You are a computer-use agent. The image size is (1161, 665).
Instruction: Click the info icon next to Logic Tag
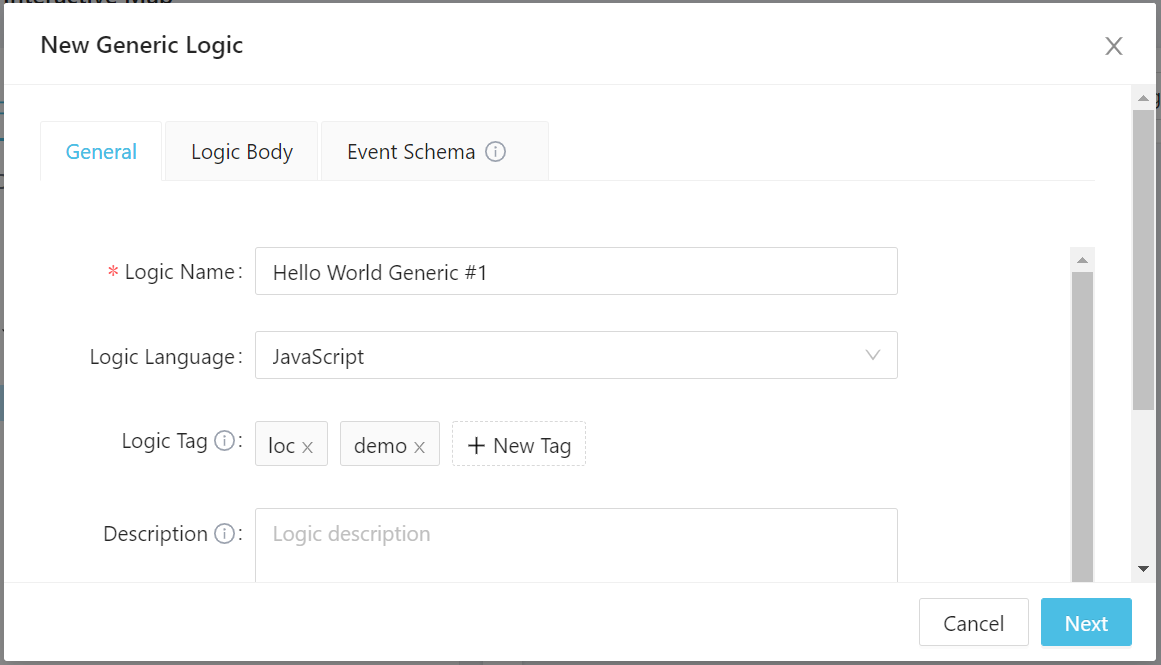(x=225, y=441)
